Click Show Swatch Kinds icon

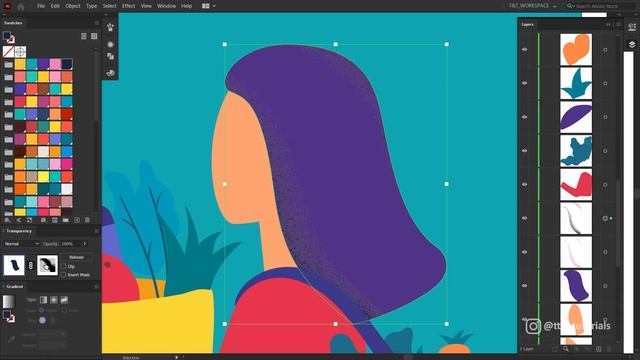pyautogui.click(x=43, y=220)
